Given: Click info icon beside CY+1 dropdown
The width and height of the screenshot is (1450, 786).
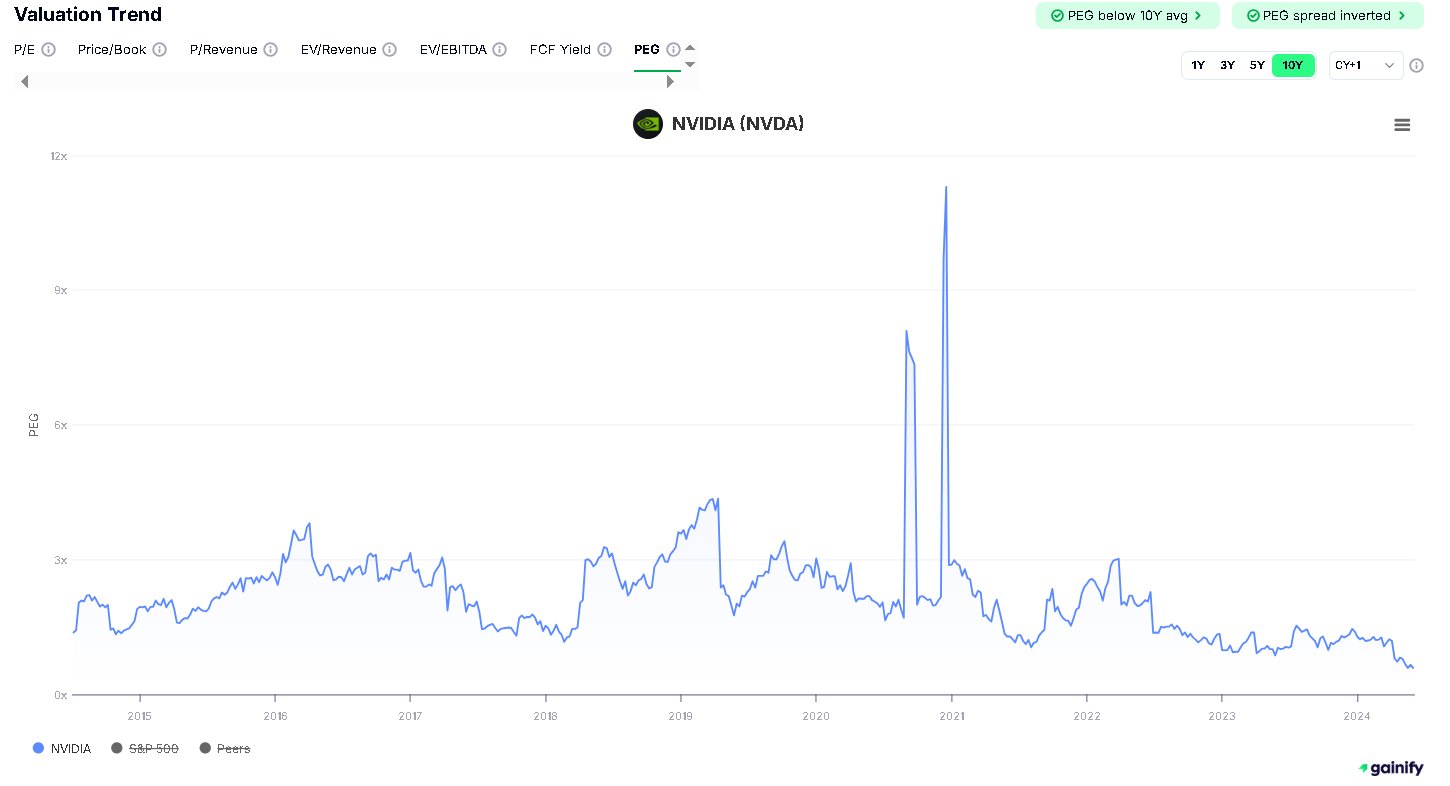Looking at the screenshot, I should coord(1416,66).
